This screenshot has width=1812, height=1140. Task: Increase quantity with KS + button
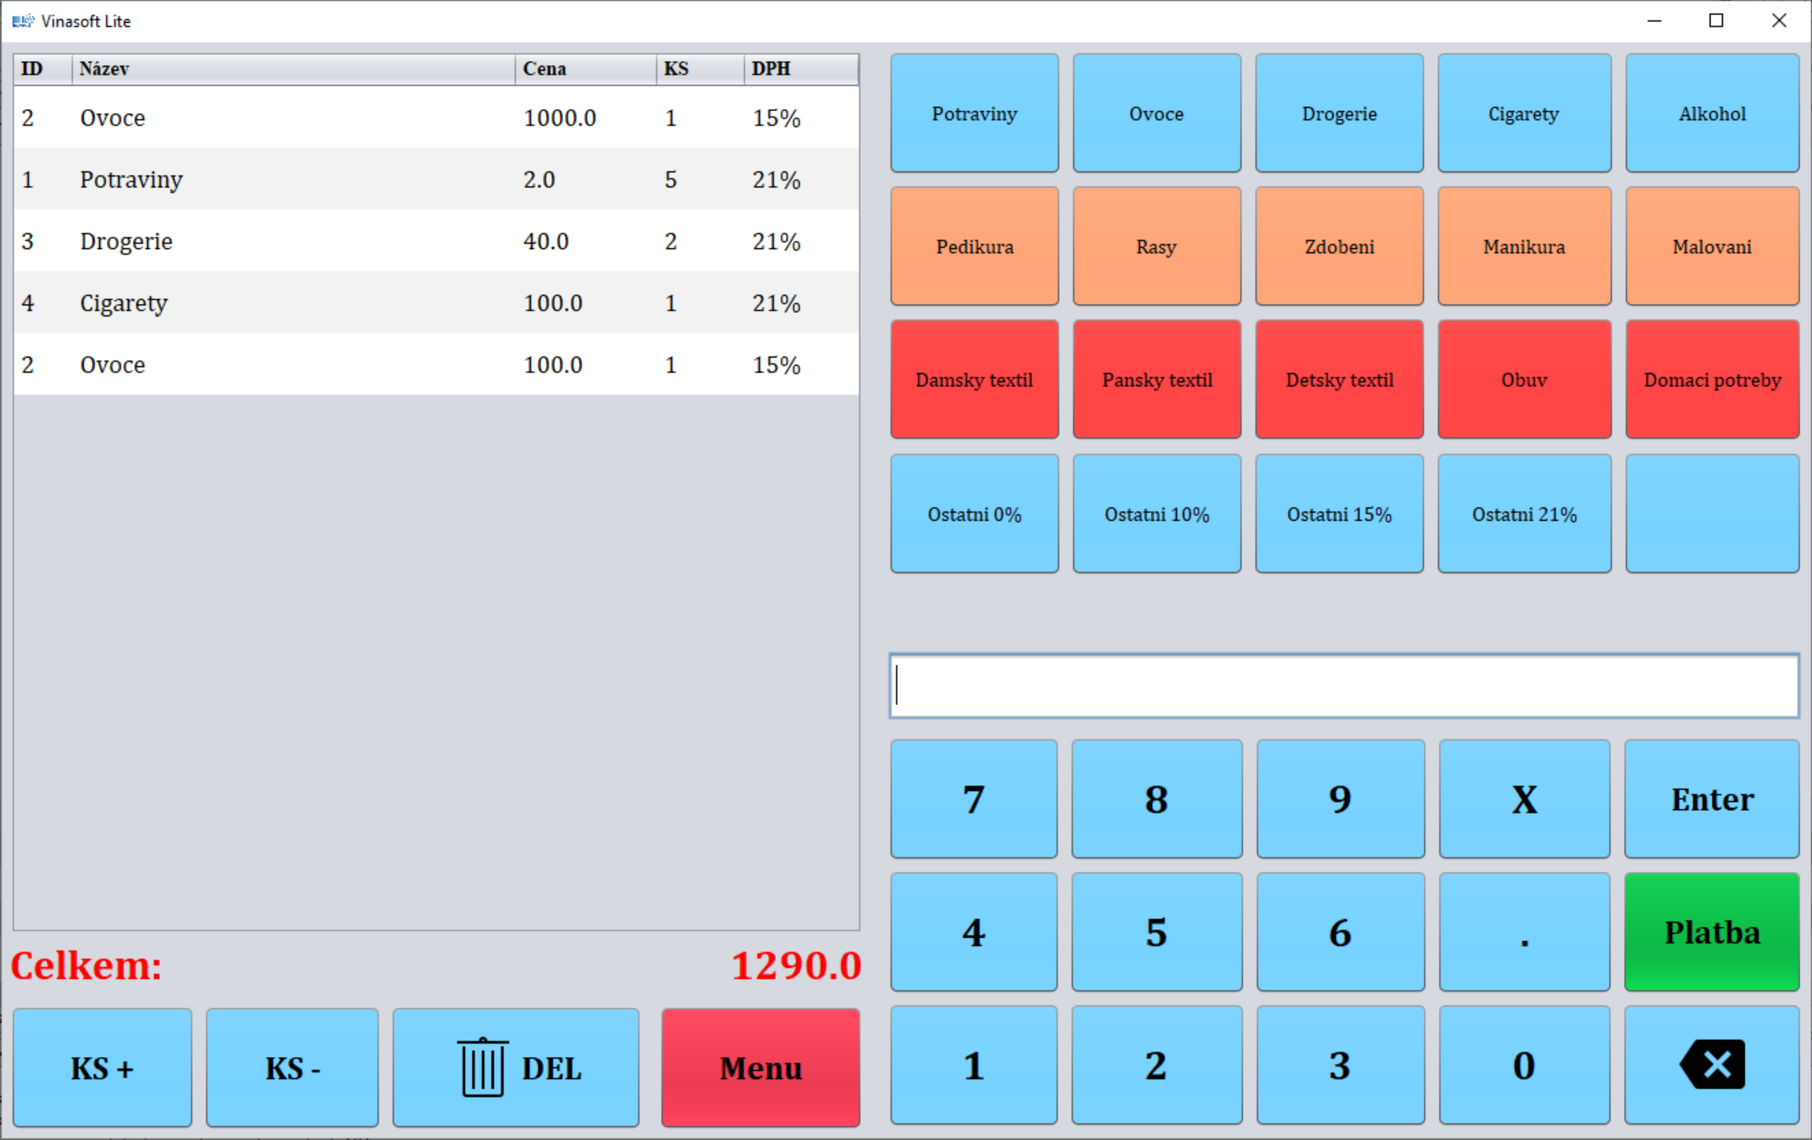(x=100, y=1067)
